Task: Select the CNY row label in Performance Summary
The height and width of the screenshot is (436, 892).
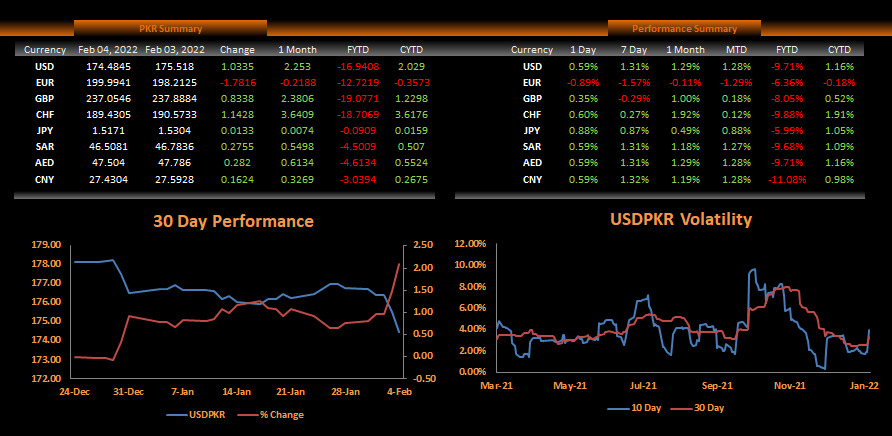Action: pyautogui.click(x=532, y=179)
